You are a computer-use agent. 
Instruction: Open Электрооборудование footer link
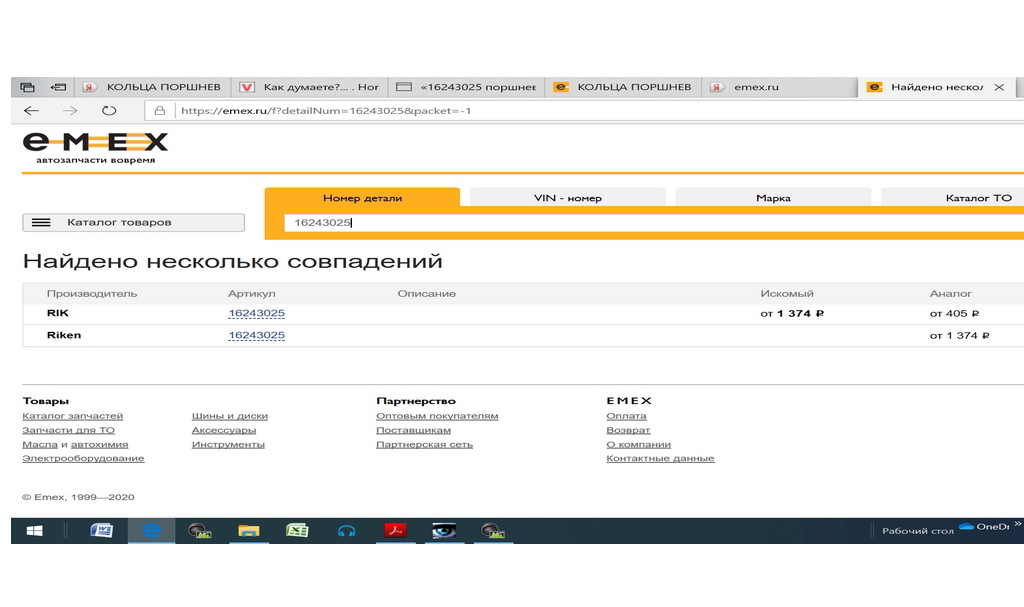point(83,458)
